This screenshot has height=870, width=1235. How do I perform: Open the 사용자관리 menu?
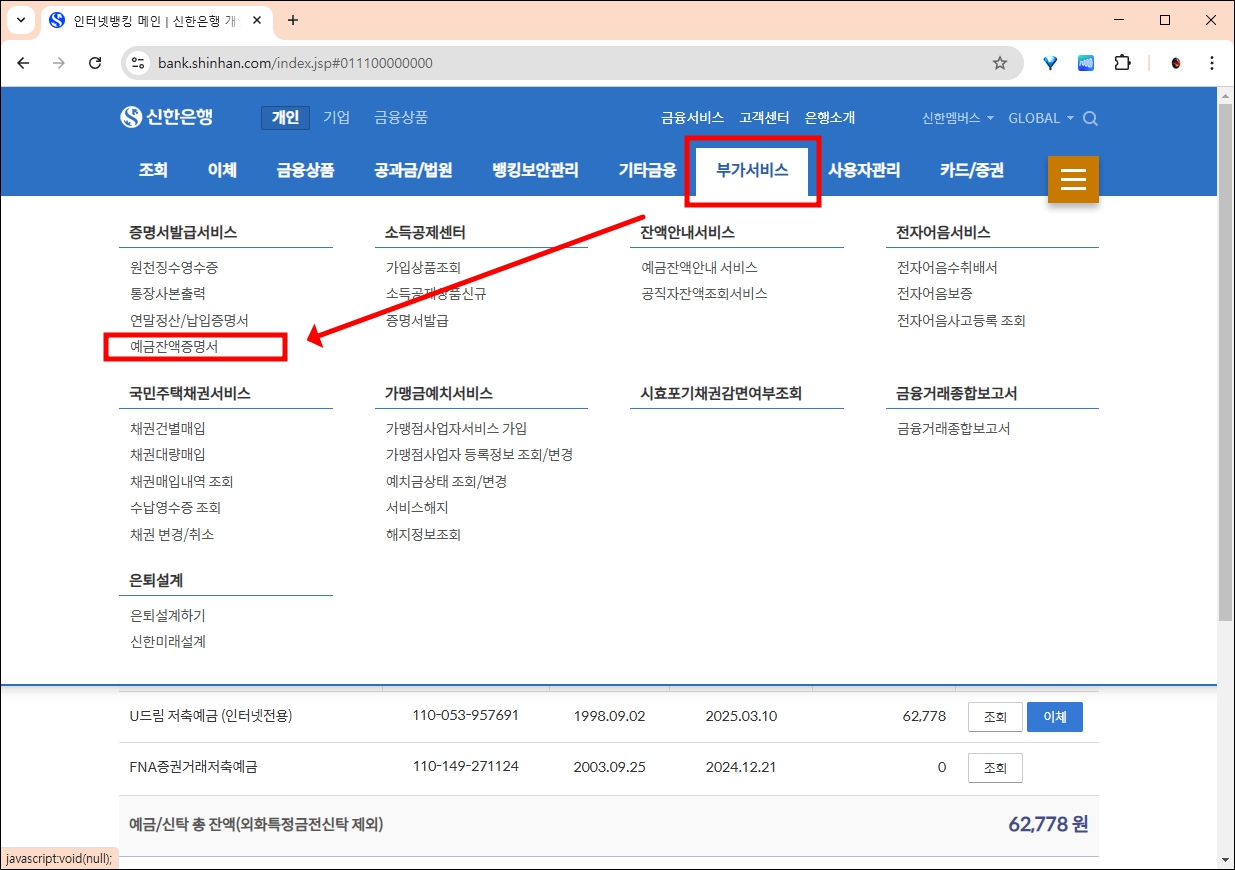point(864,170)
